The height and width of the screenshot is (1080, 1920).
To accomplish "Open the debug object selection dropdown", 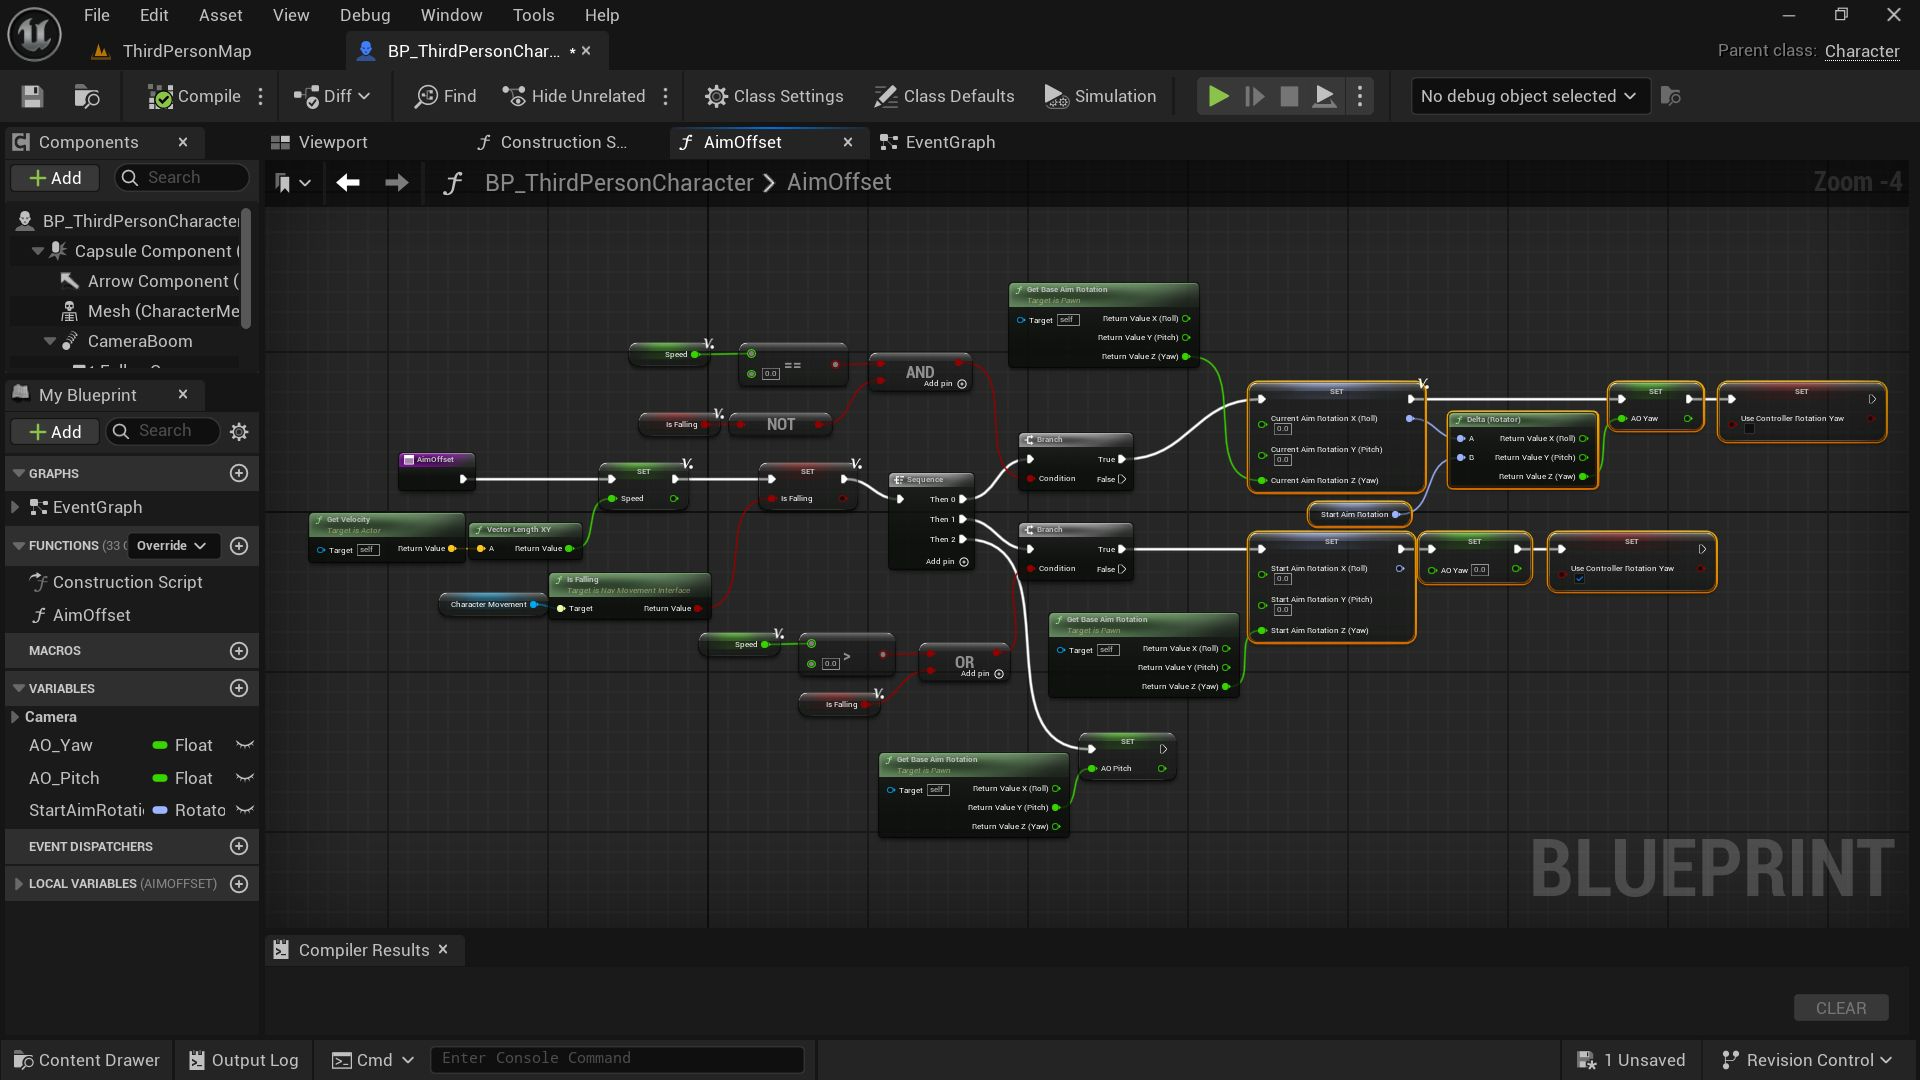I will 1529,96.
